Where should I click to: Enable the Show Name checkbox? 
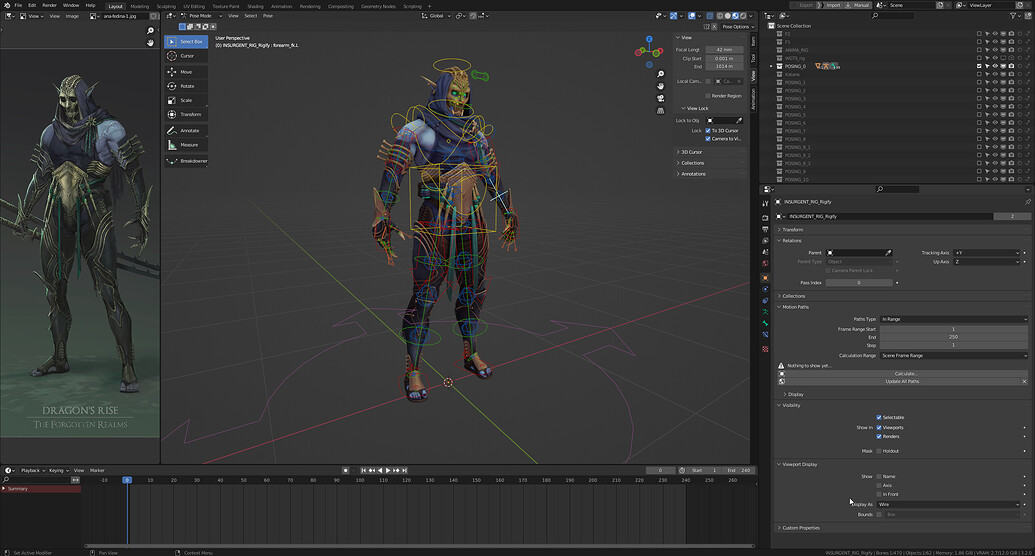tap(879, 476)
